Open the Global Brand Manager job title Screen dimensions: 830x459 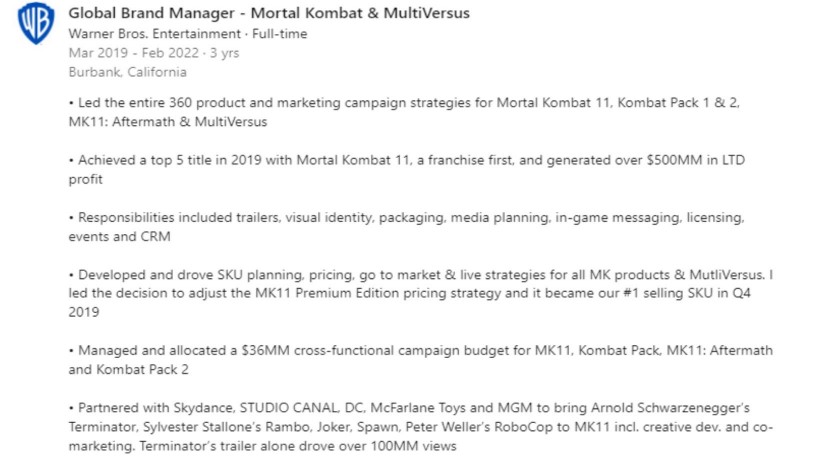(x=268, y=13)
